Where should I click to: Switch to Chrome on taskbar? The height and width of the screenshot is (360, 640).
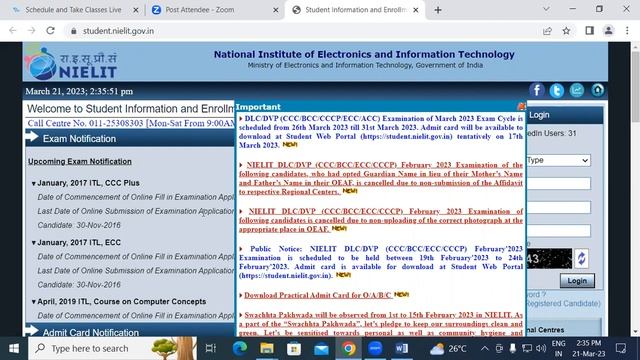[348, 348]
